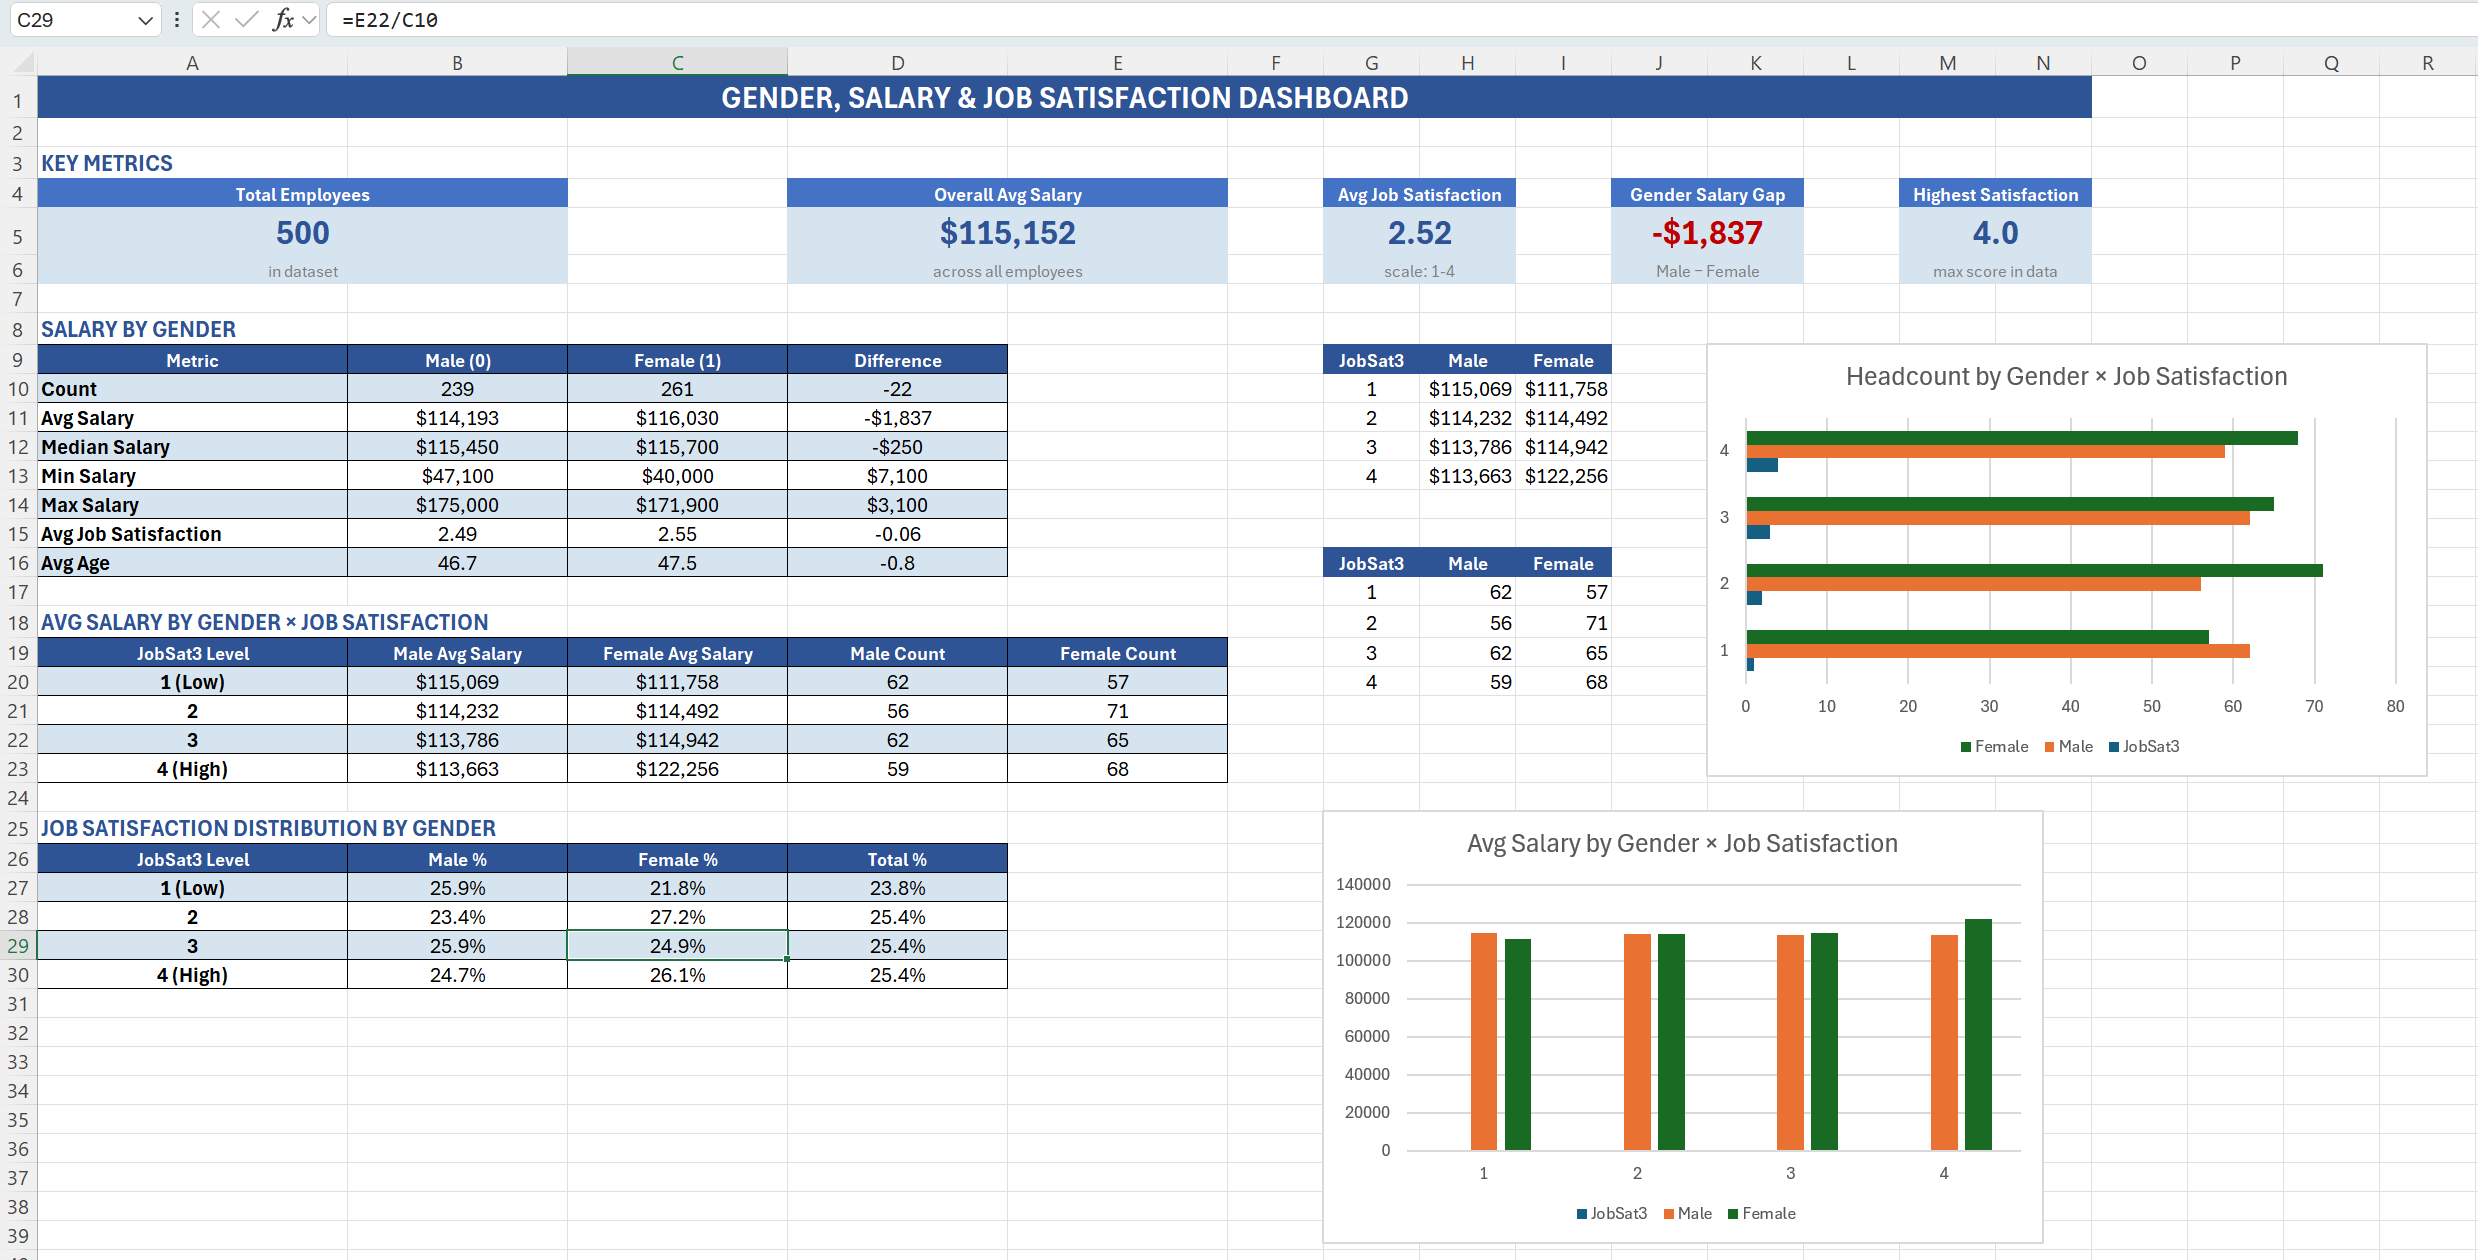Click Male legend swatch in Avg Salary chart
Viewport: 2478px width, 1260px height.
[x=1669, y=1214]
